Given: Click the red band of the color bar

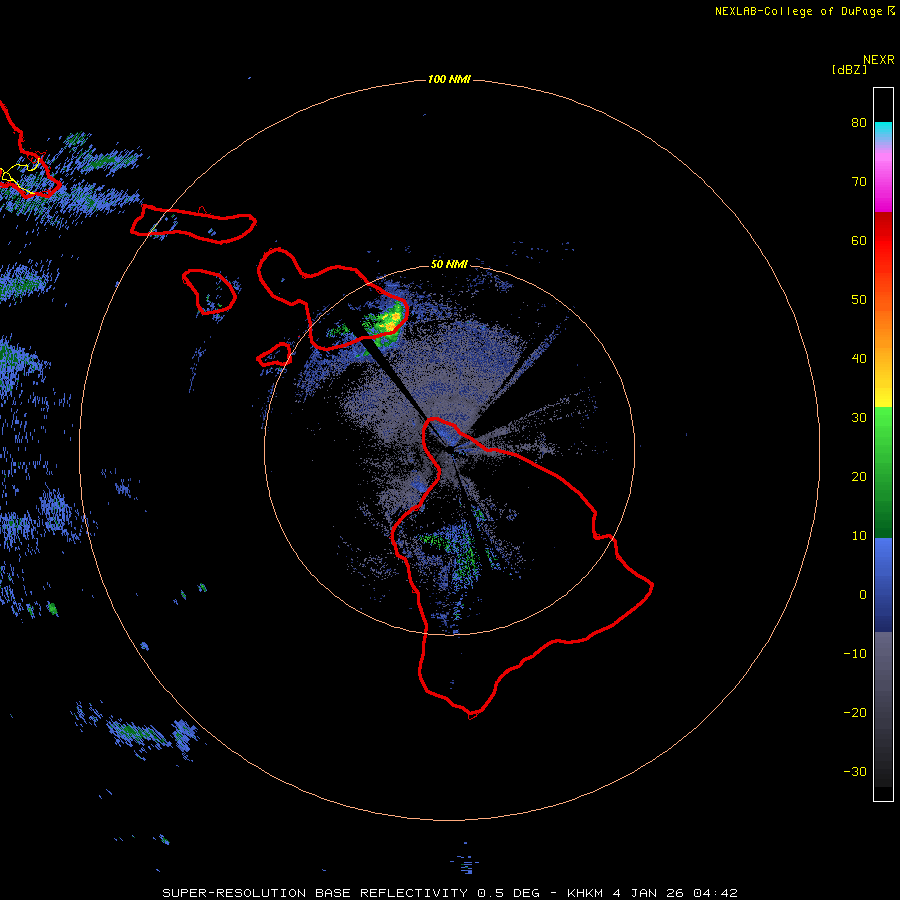Looking at the screenshot, I should (883, 241).
